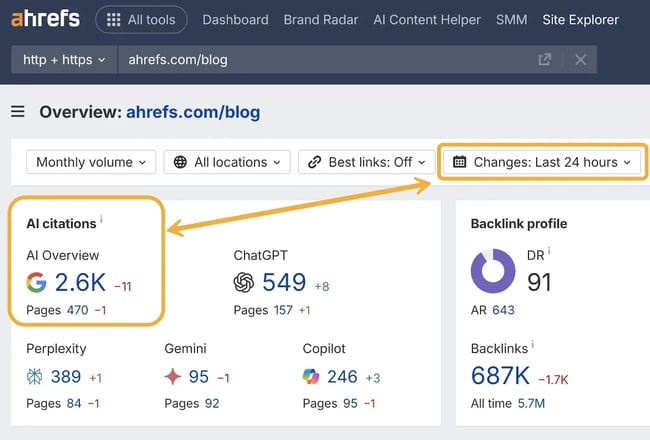Expand the Monthly volume dropdown
Image resolution: width=650 pixels, height=440 pixels.
coord(91,162)
